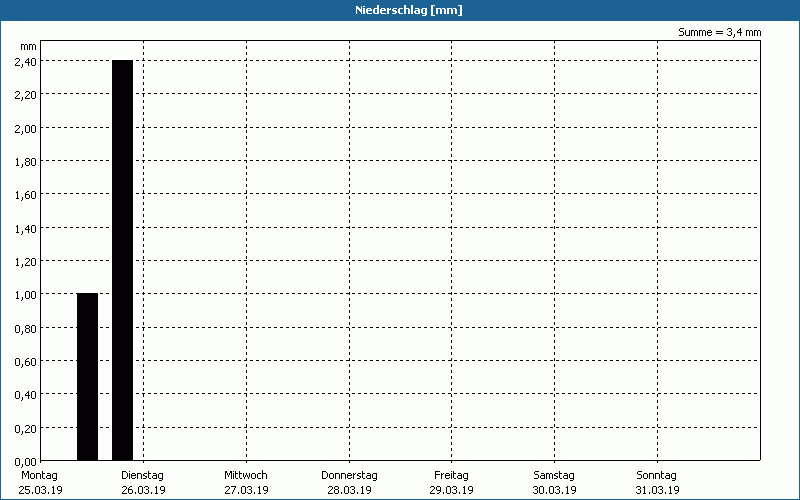Click the Montag day label
Screen dimensions: 800x500
(39, 476)
